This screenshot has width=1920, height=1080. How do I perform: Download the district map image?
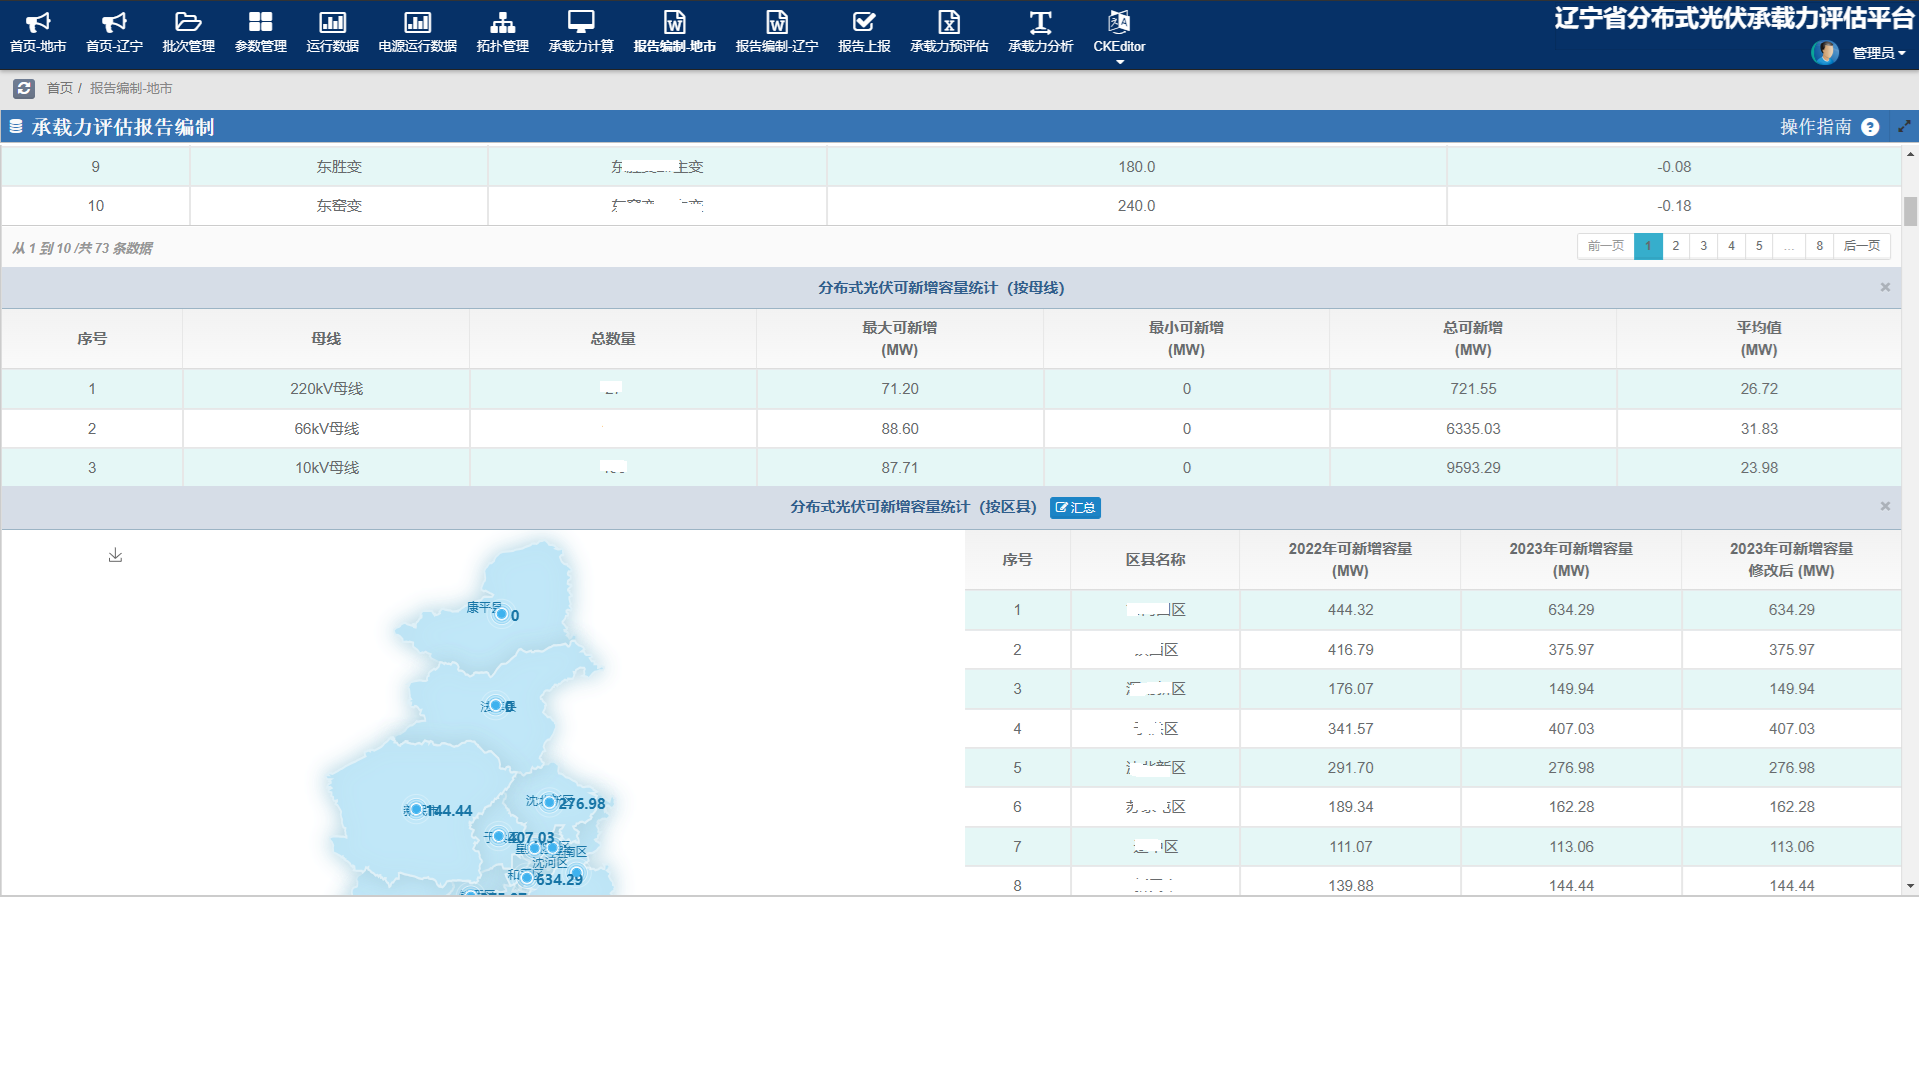115,555
